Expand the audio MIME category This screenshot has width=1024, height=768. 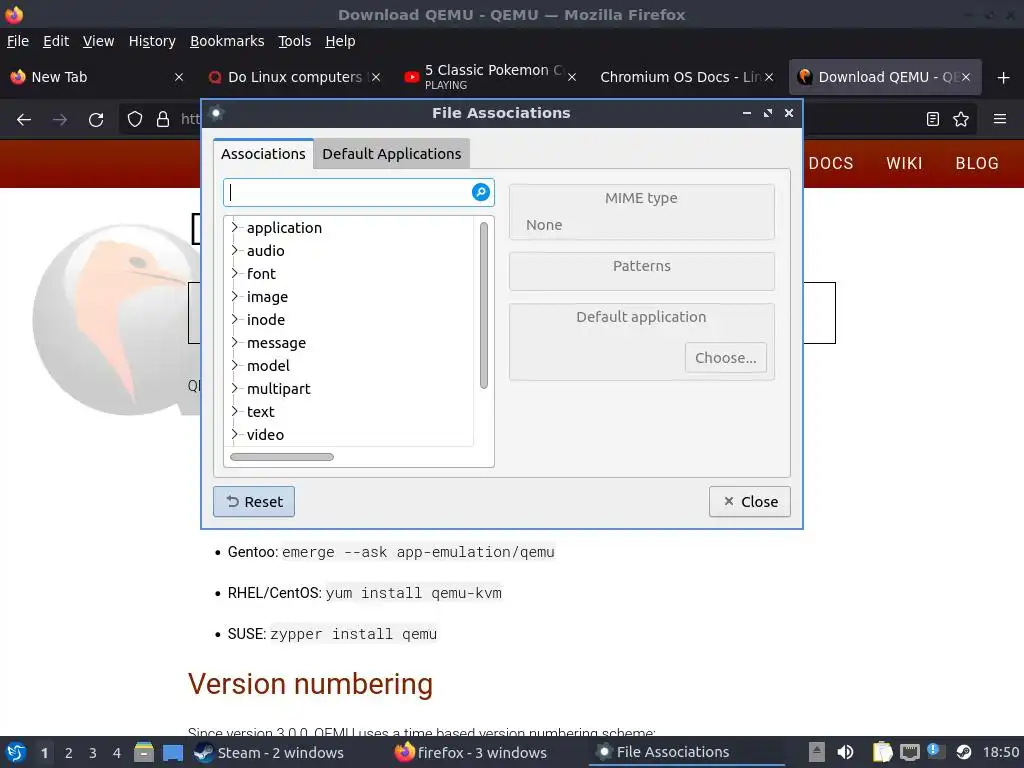click(234, 250)
